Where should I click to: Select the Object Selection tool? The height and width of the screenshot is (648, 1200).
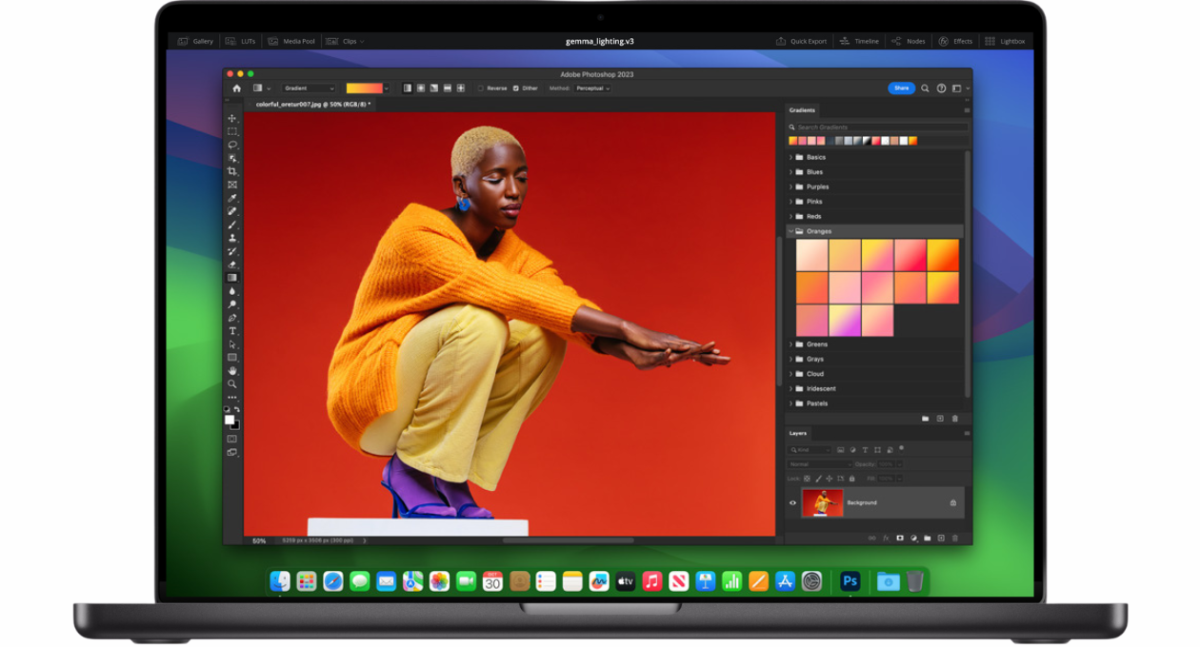tap(232, 158)
